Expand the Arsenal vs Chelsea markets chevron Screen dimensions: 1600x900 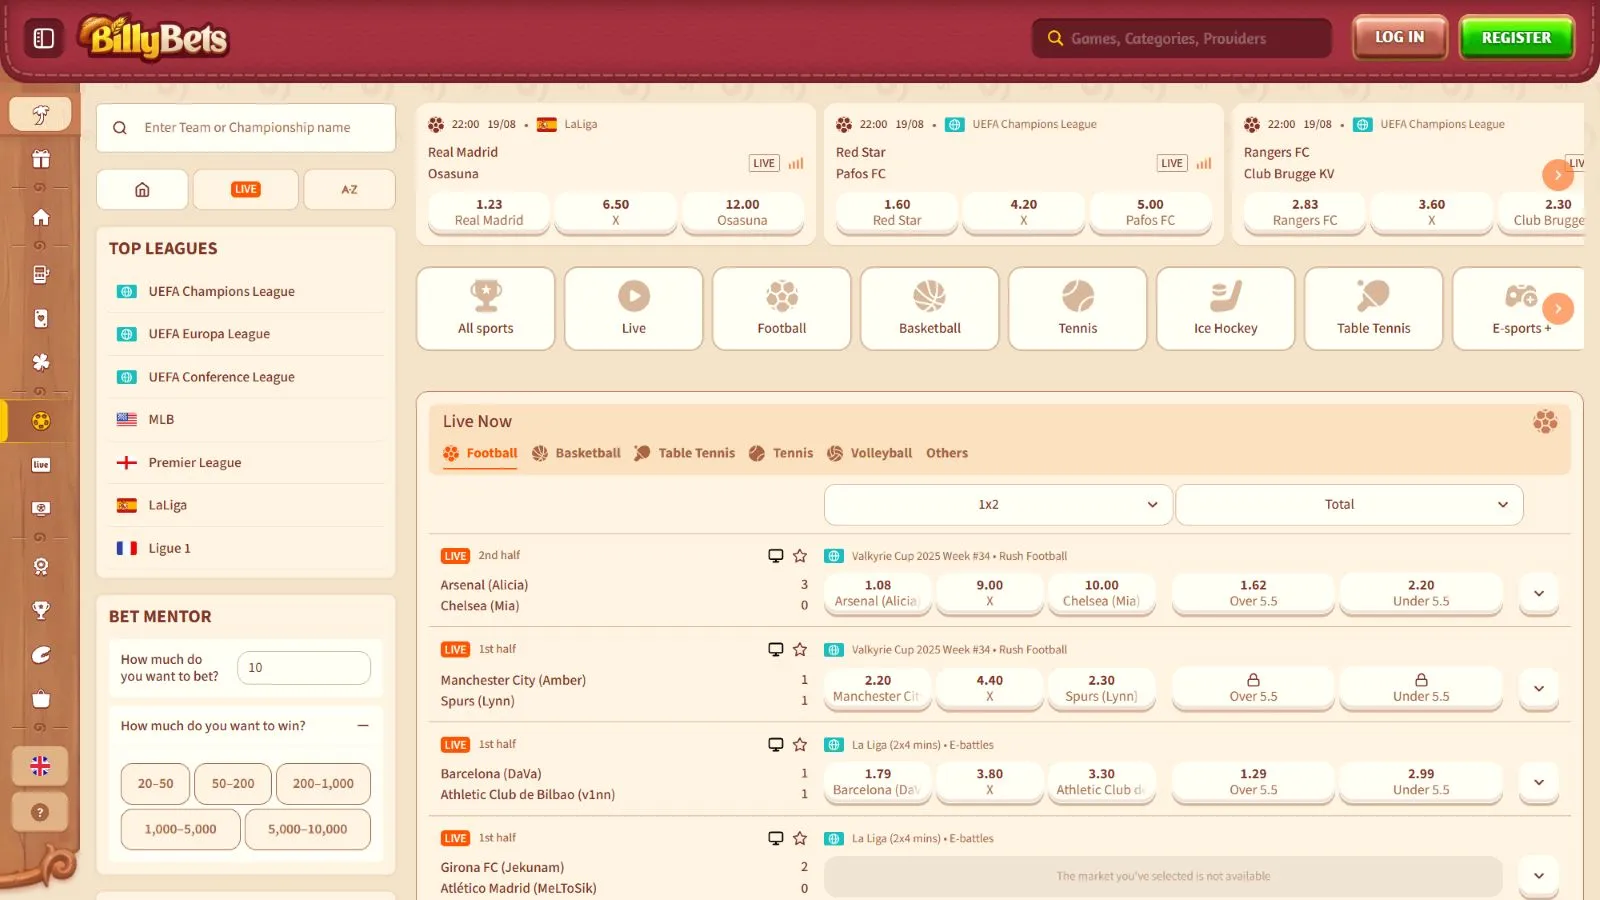coord(1538,593)
